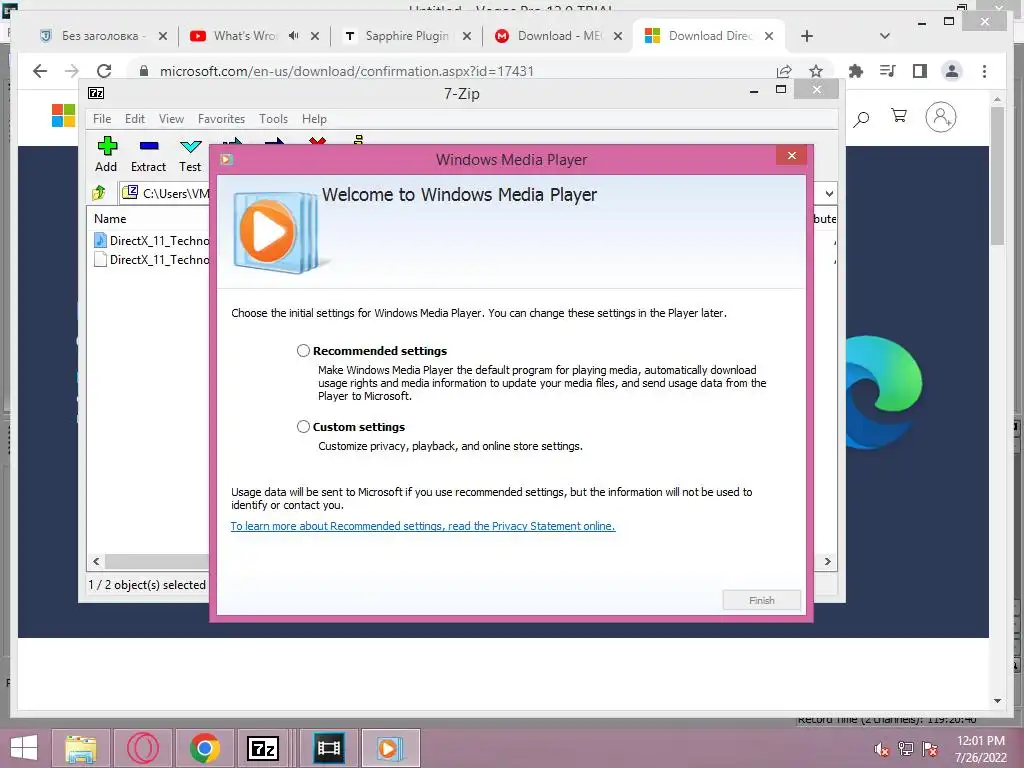The width and height of the screenshot is (1024, 768).
Task: Open File Explorer from the taskbar
Action: [x=80, y=748]
